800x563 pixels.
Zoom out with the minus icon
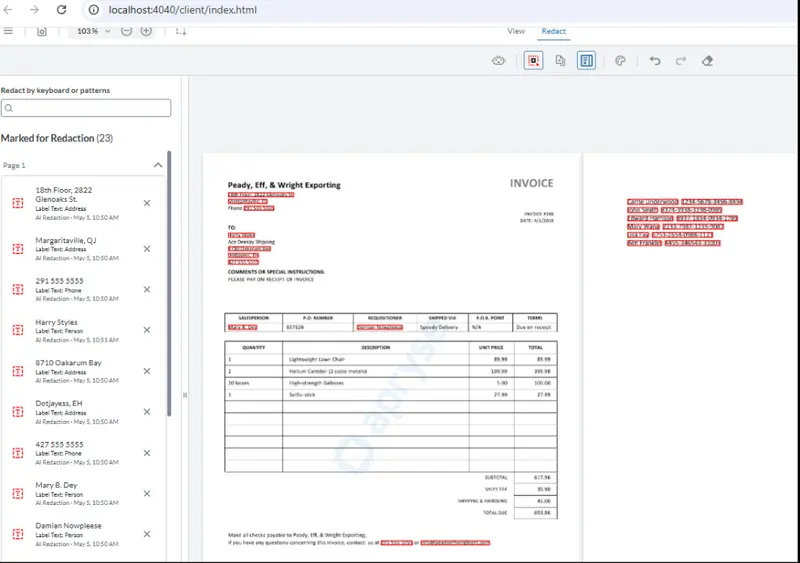tap(127, 31)
